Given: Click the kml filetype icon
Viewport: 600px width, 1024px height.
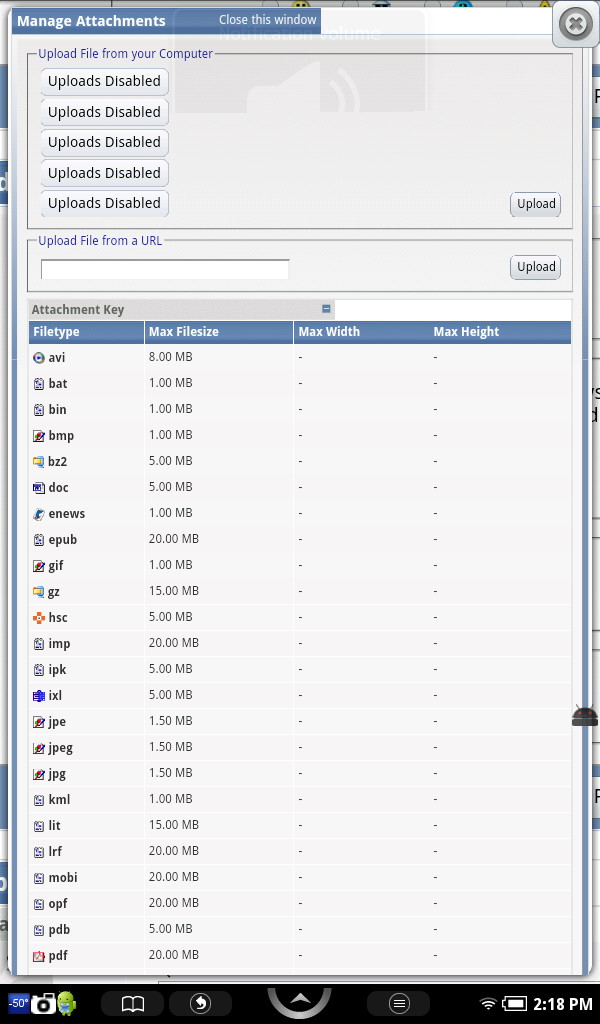Looking at the screenshot, I should [x=39, y=800].
